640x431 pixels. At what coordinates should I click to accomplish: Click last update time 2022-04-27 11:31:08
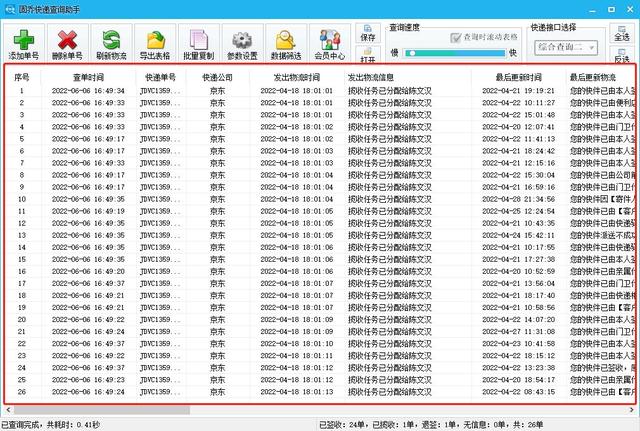click(x=518, y=331)
